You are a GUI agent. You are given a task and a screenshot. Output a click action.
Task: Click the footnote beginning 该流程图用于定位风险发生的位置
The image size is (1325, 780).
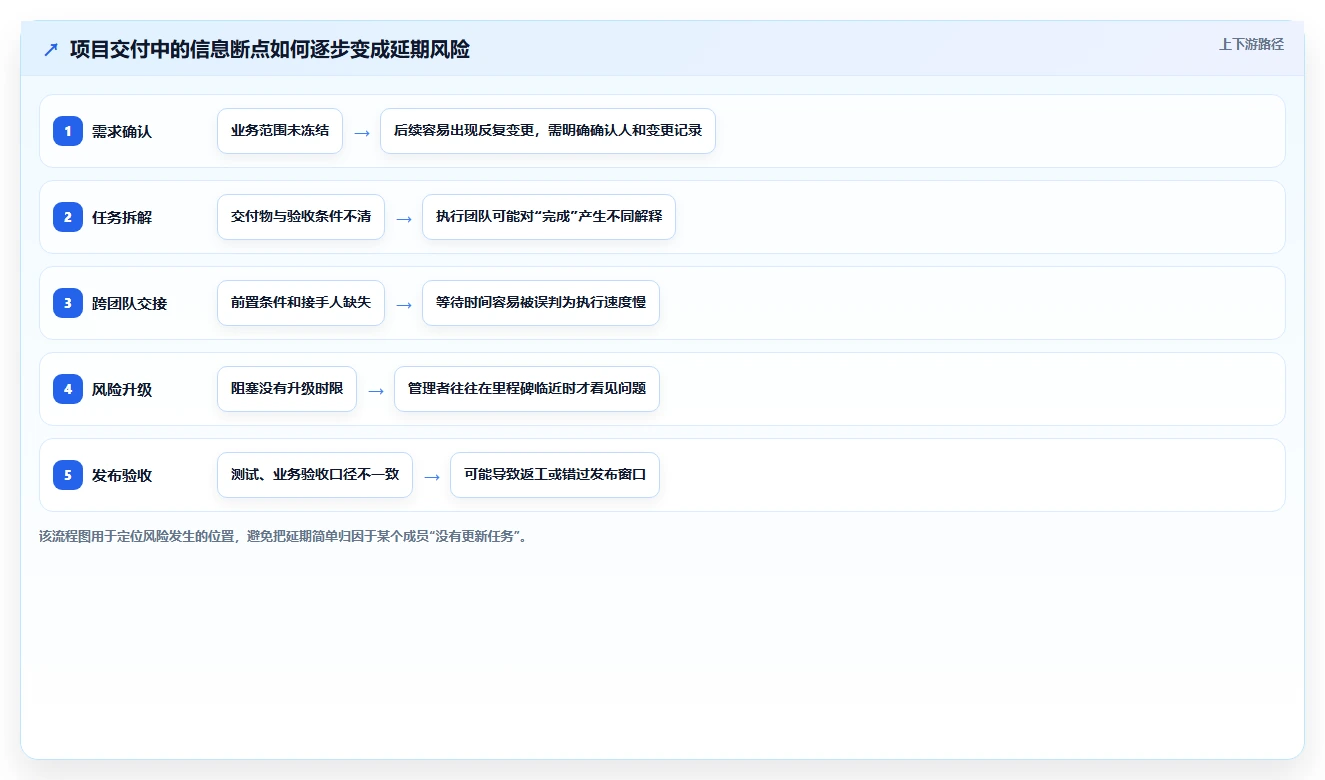coord(283,536)
